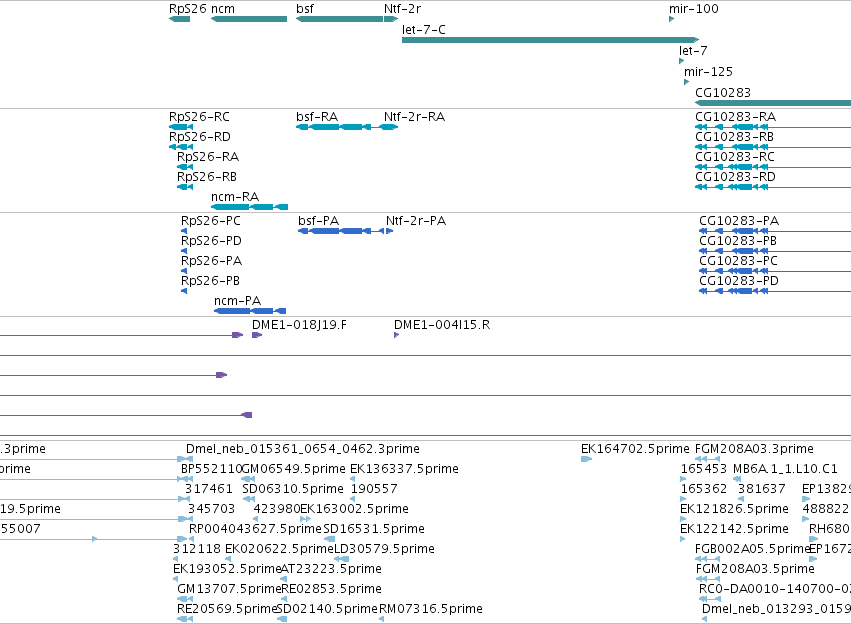Open transcript RpS26-RC label

(x=199, y=117)
